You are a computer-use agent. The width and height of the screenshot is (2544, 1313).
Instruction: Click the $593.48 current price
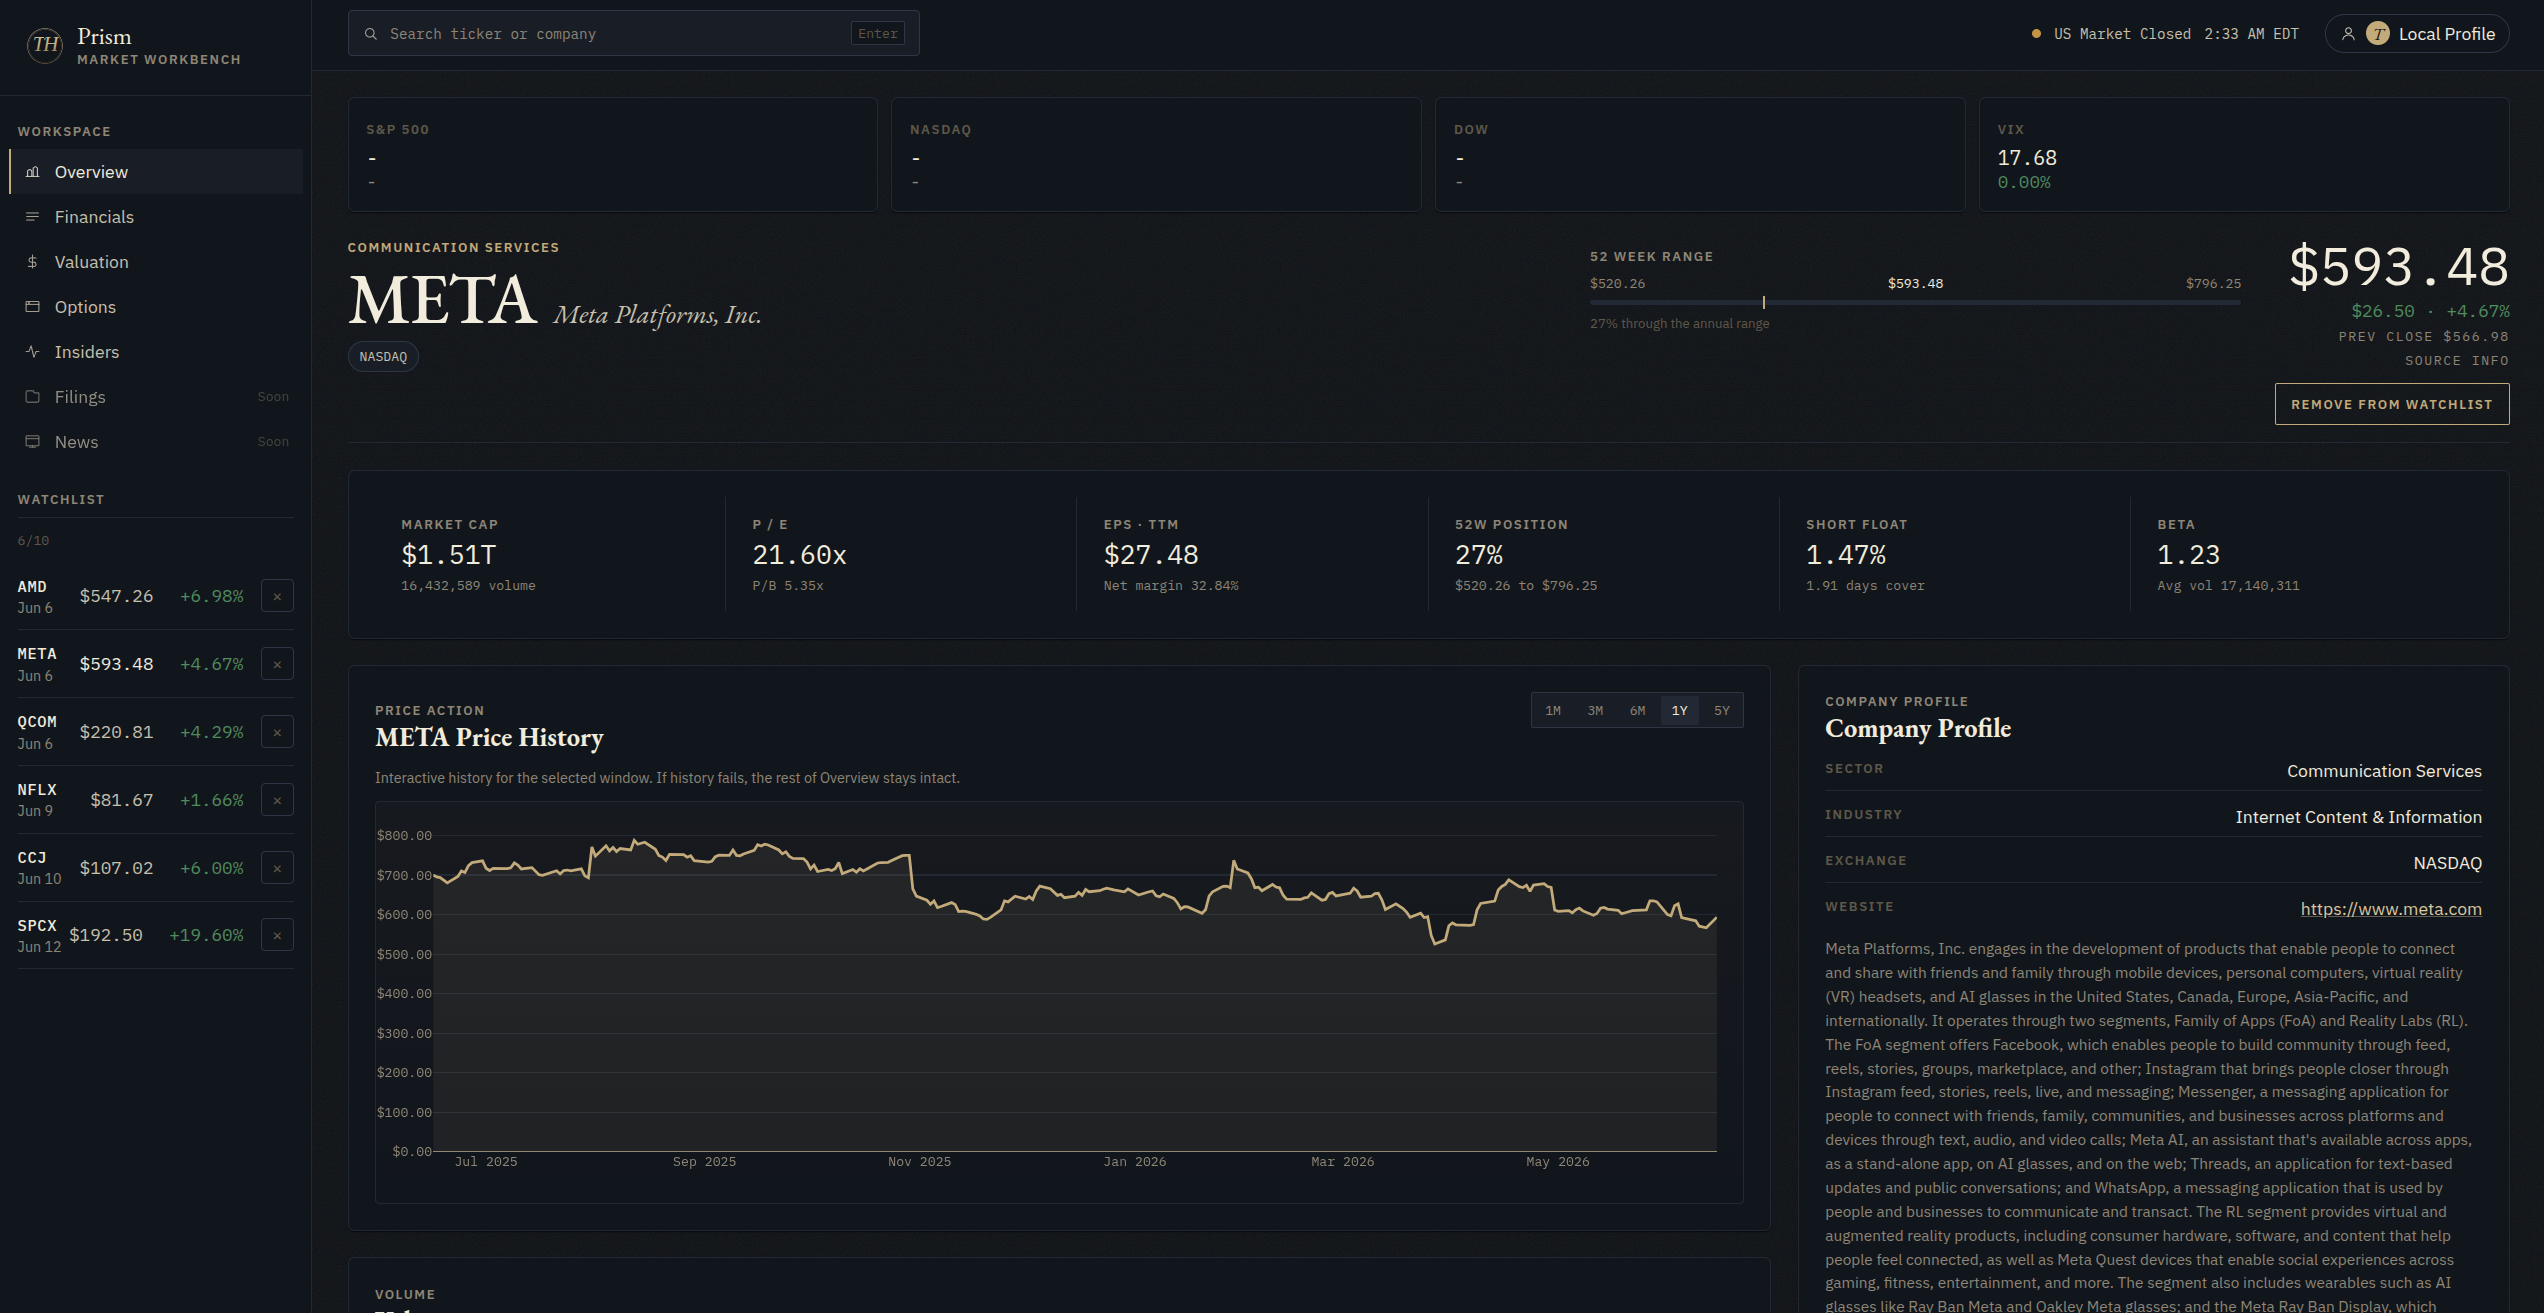(x=2399, y=267)
